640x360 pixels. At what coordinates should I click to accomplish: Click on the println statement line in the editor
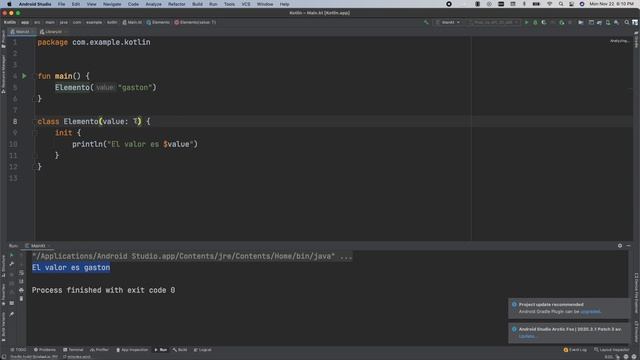click(x=135, y=144)
